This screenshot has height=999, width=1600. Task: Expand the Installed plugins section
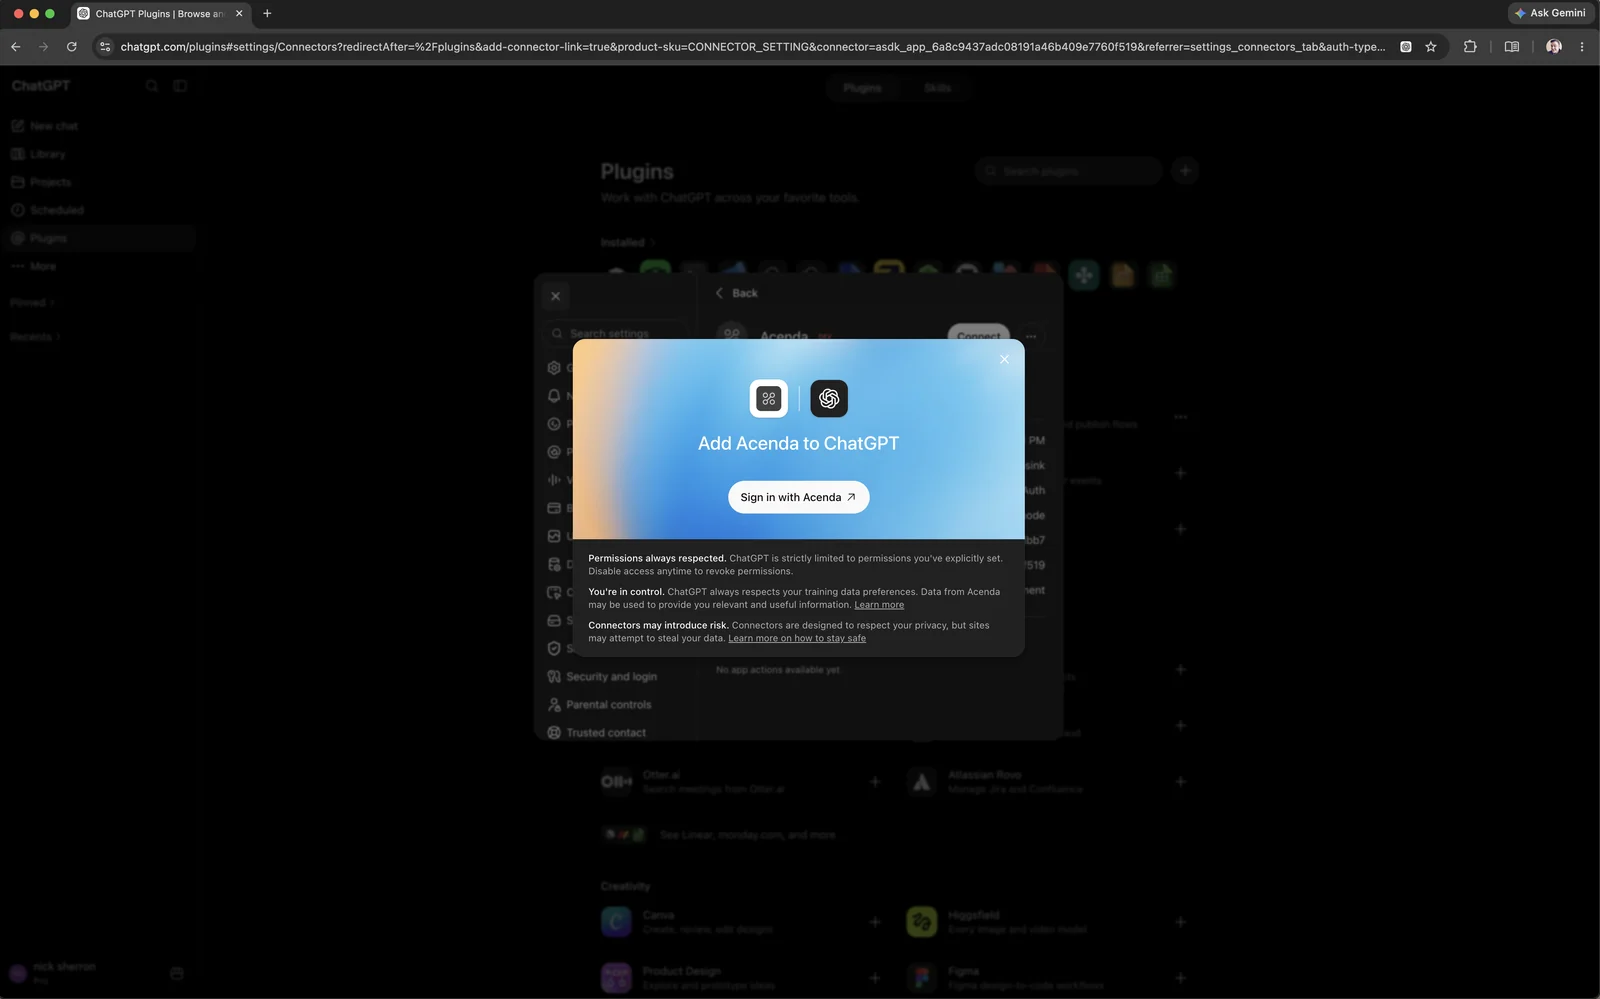point(628,242)
